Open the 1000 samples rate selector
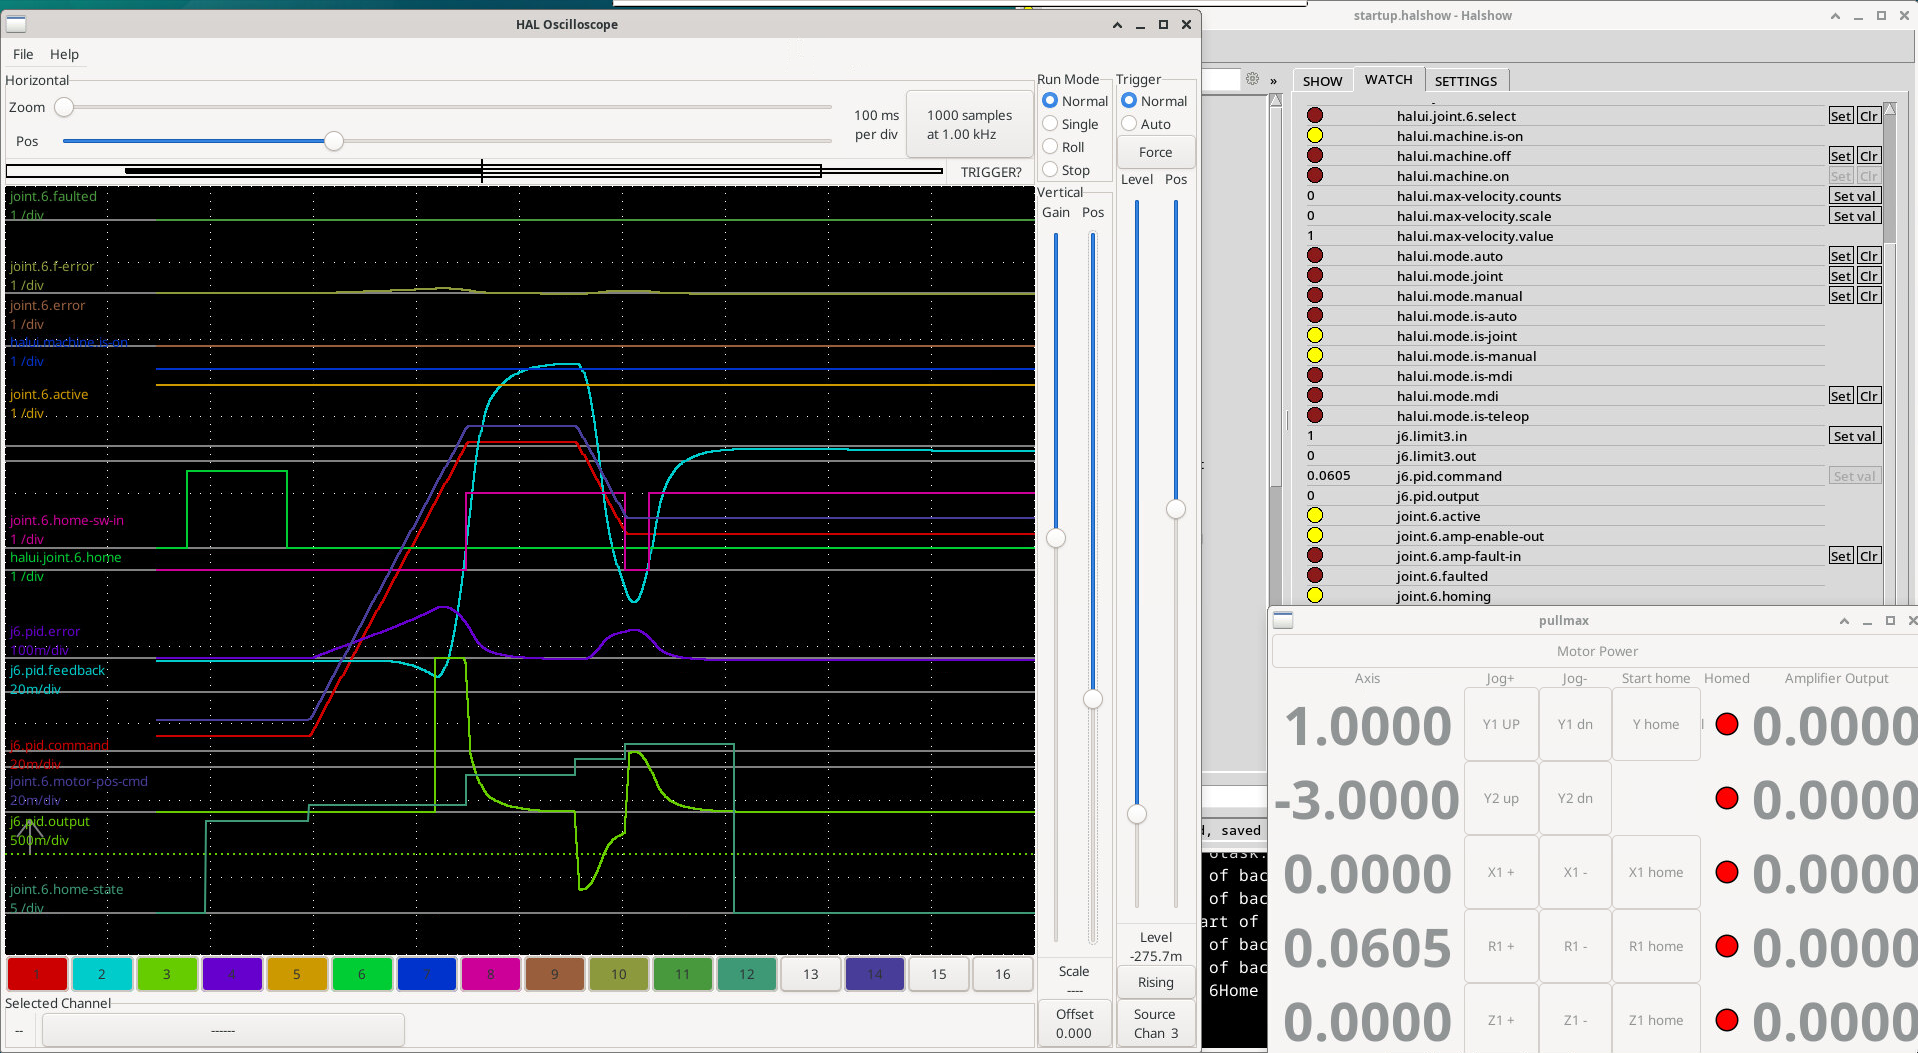 [x=968, y=125]
